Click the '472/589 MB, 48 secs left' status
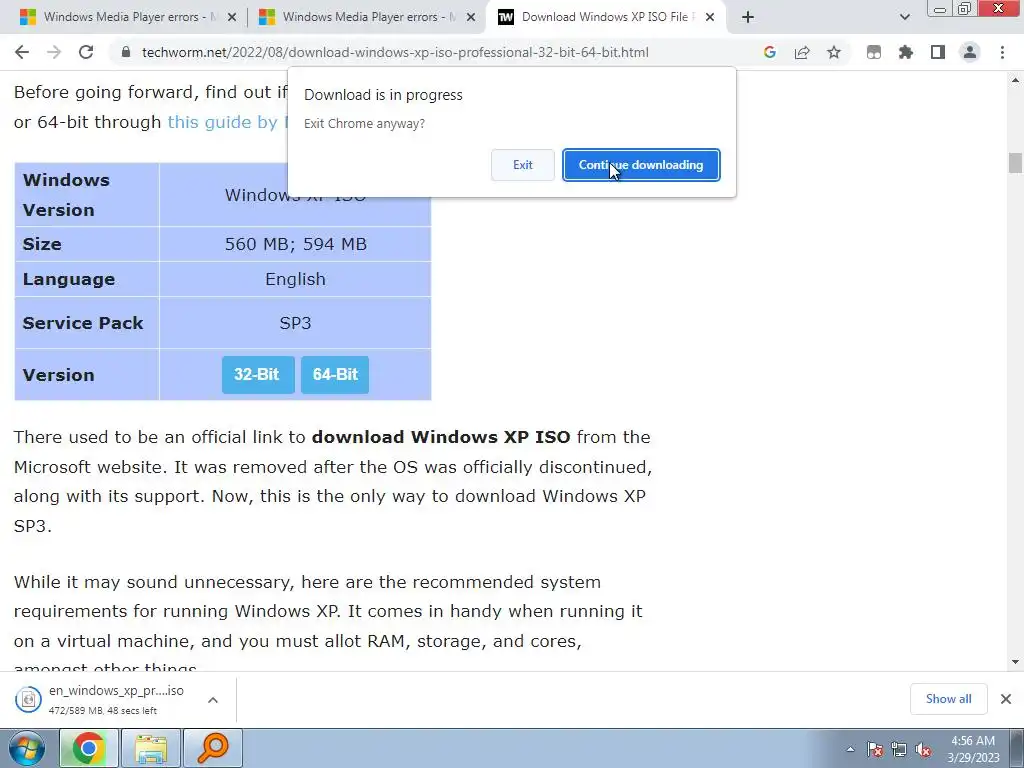Screen dimensions: 1024x768 click(x=103, y=711)
